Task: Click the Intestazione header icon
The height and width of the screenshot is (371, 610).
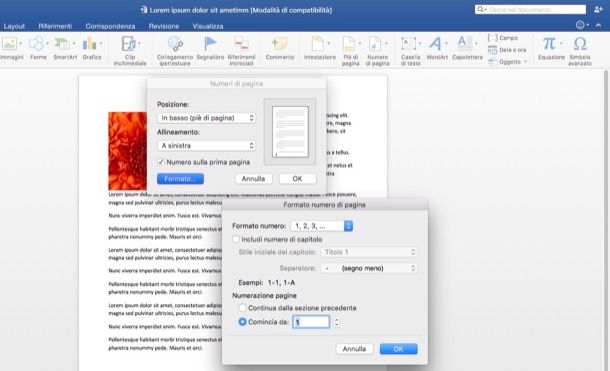Action: [x=317, y=44]
